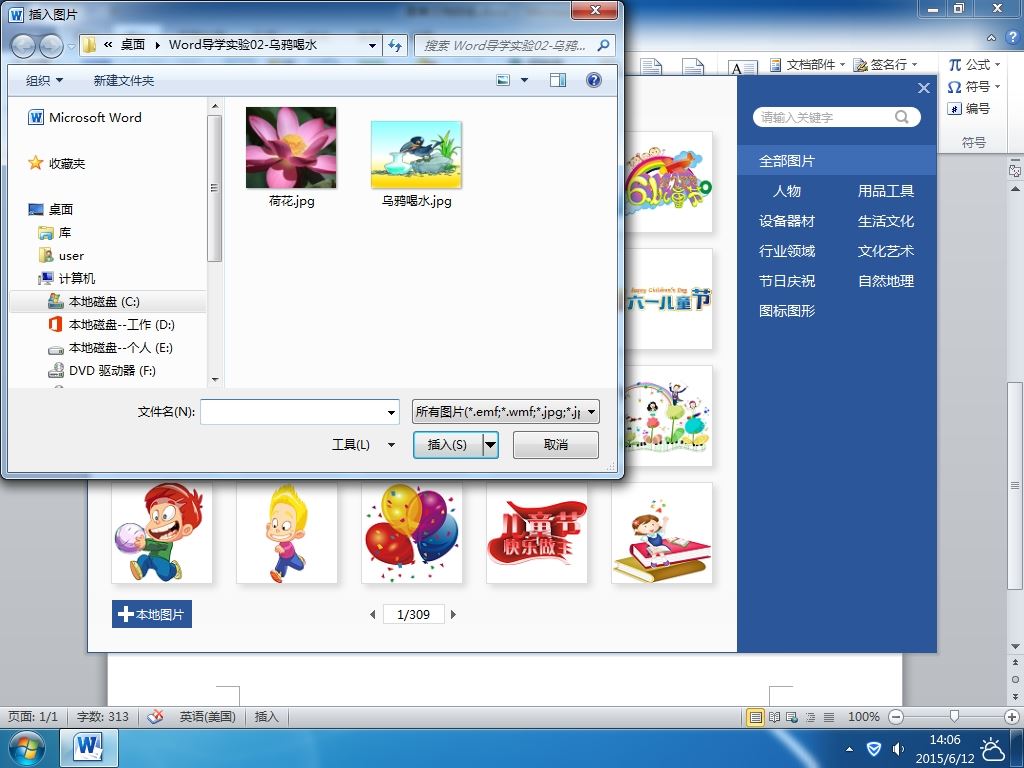
Task: Open the view options dropdown arrow
Action: (524, 80)
